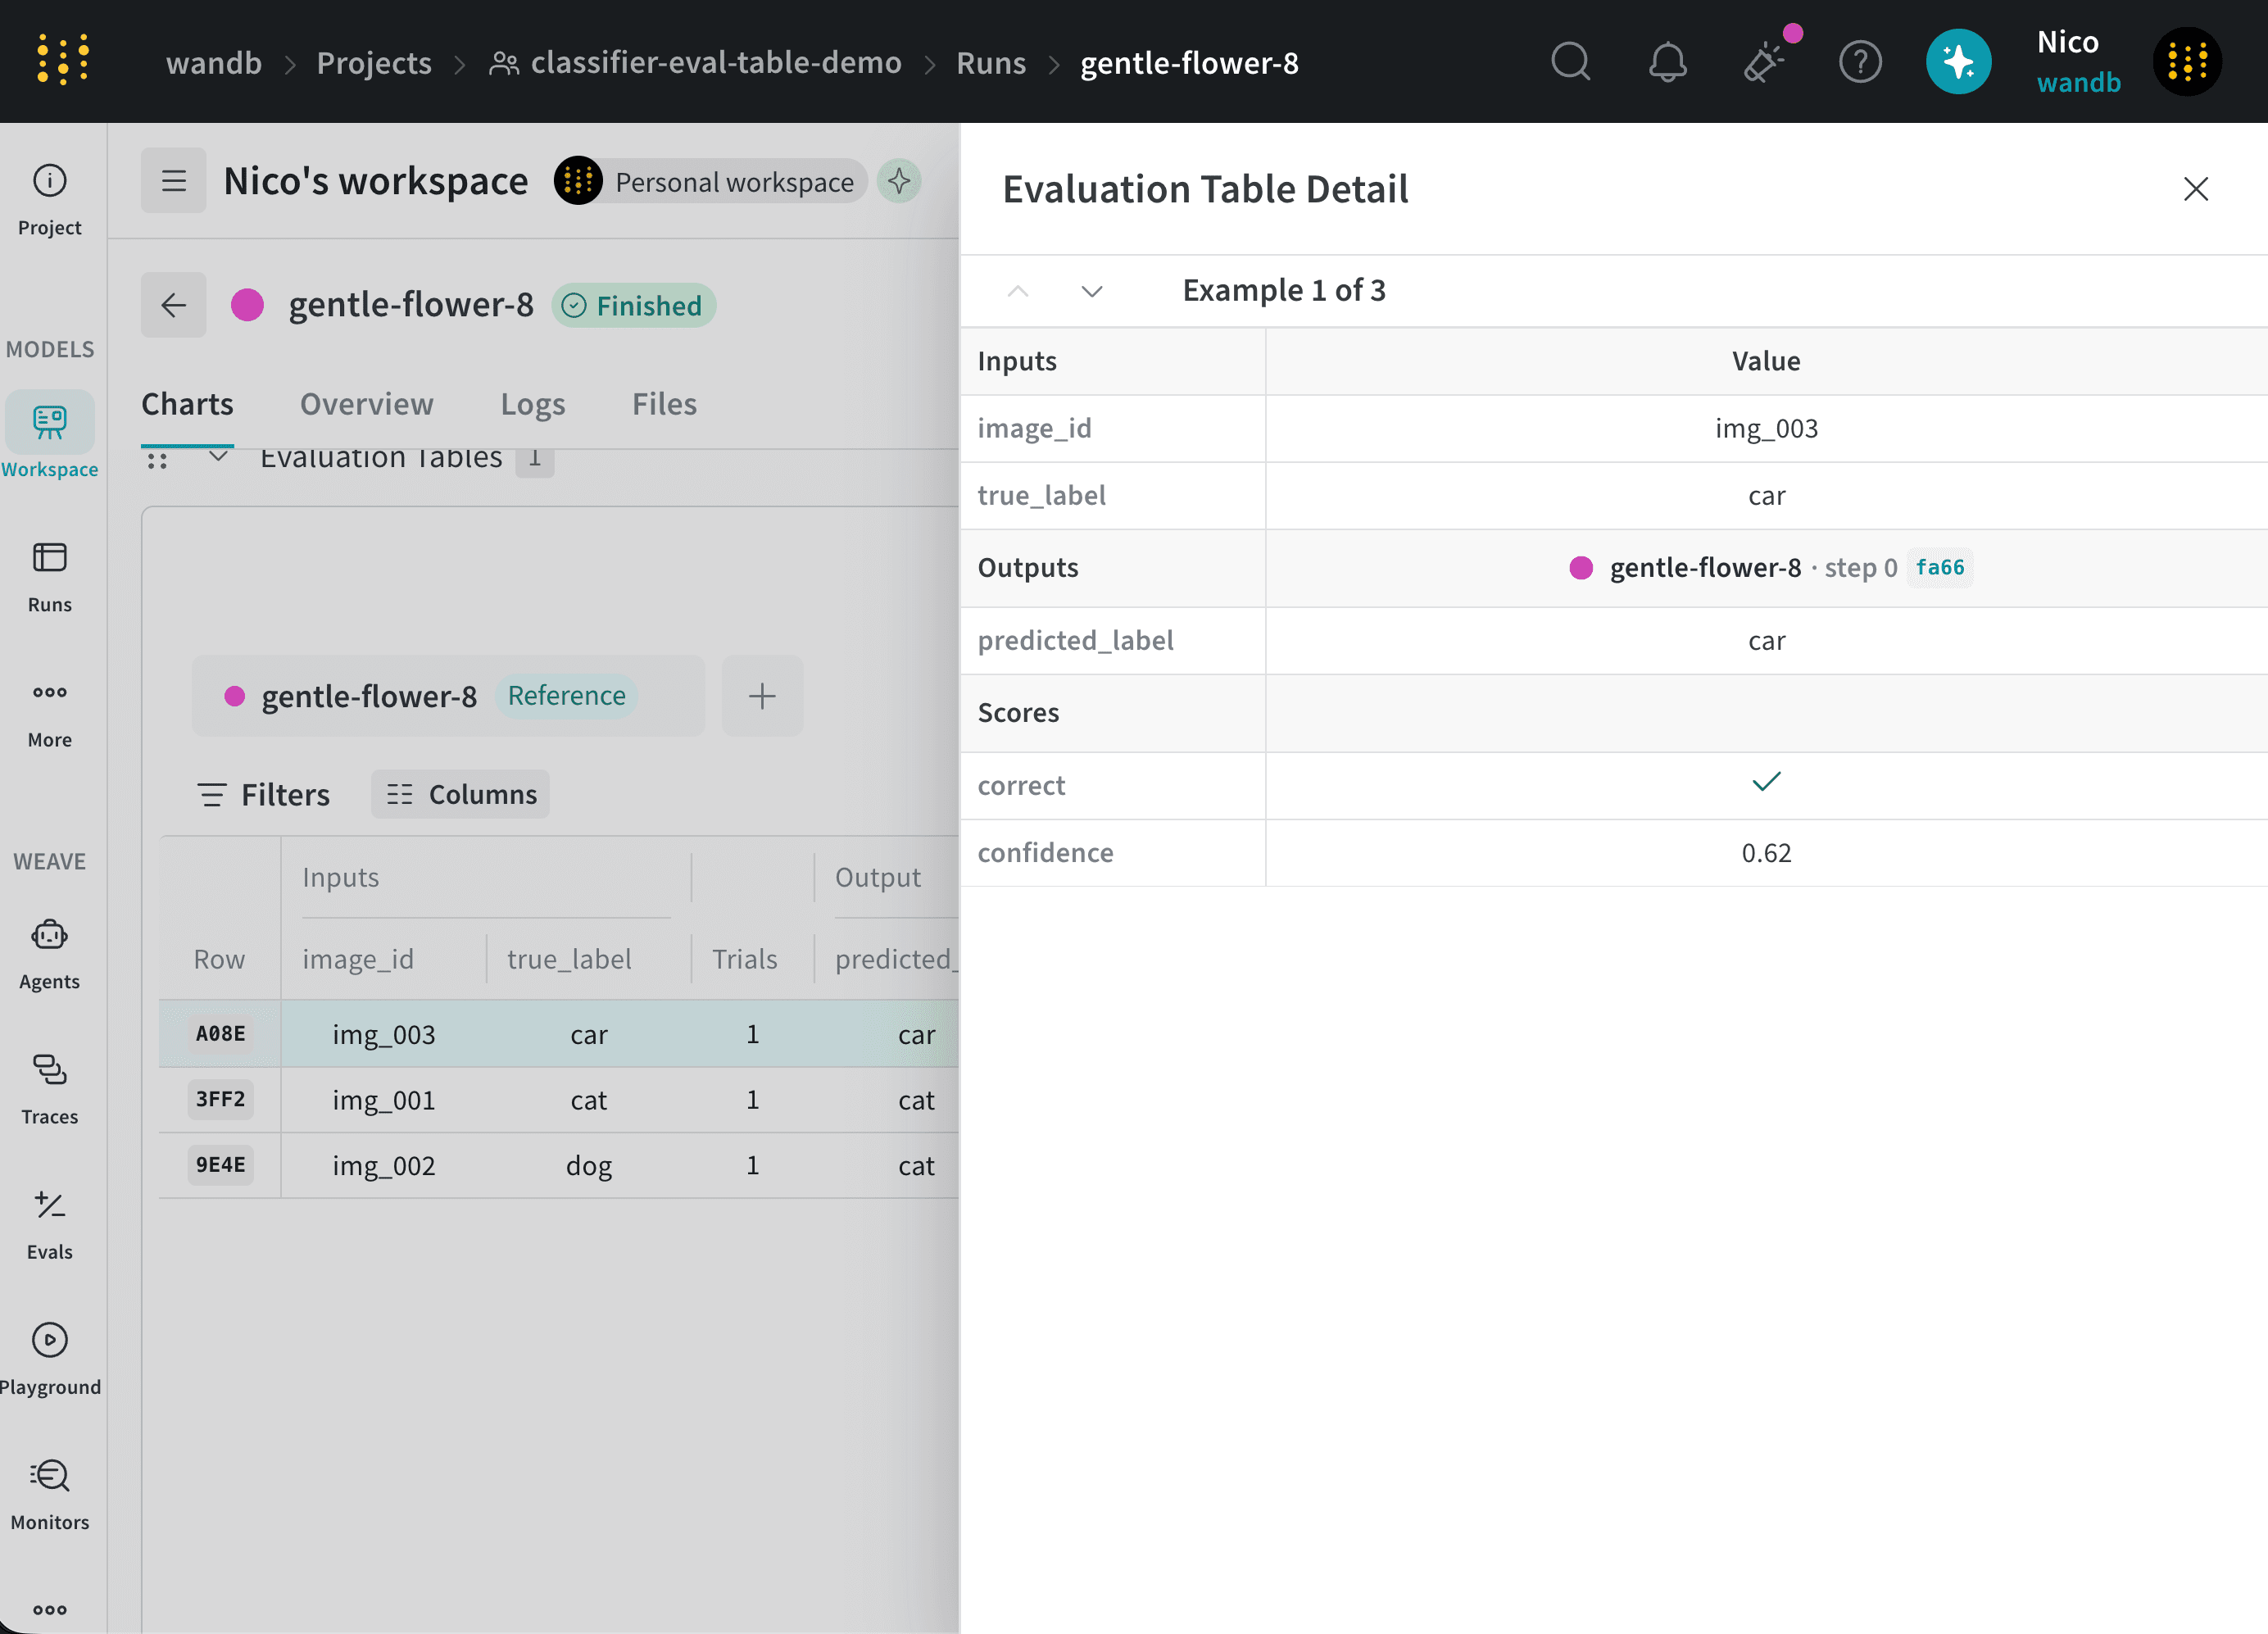Open Weave Playground in sidebar
Screen dimensions: 2268x1634
(50, 1360)
